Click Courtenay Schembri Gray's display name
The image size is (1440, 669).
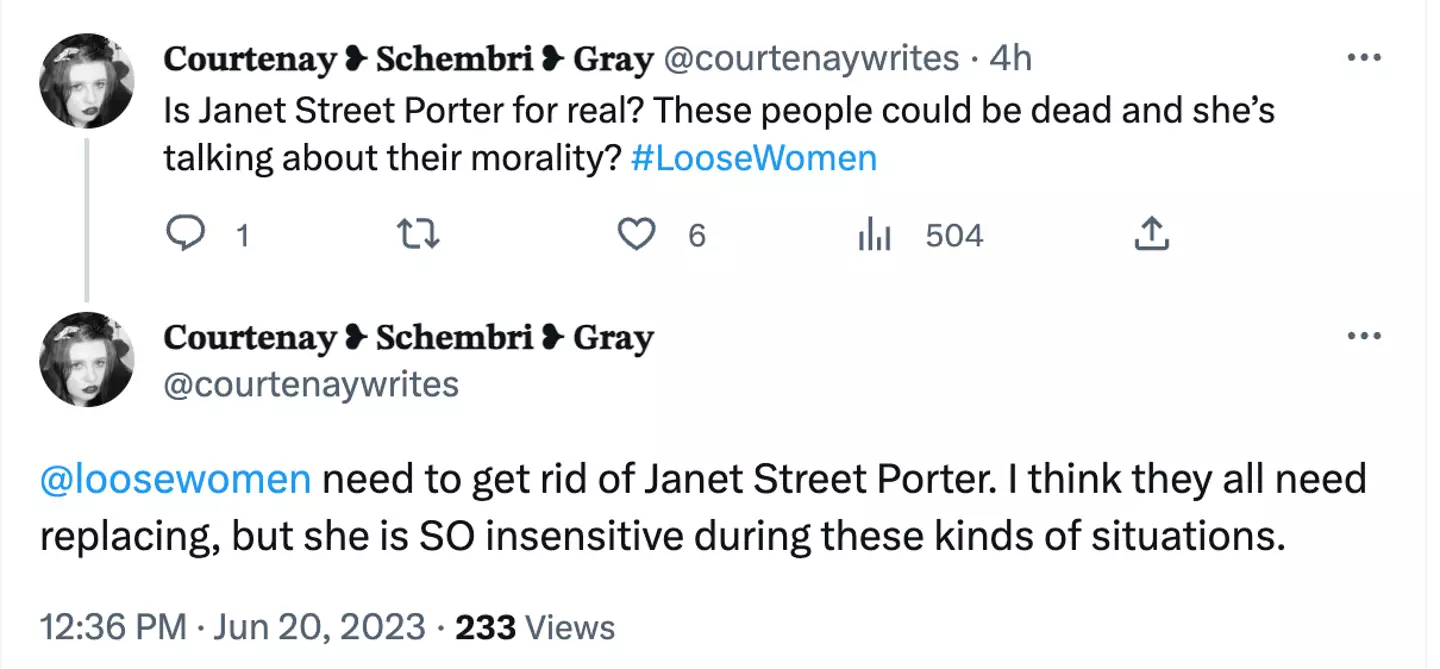(408, 58)
